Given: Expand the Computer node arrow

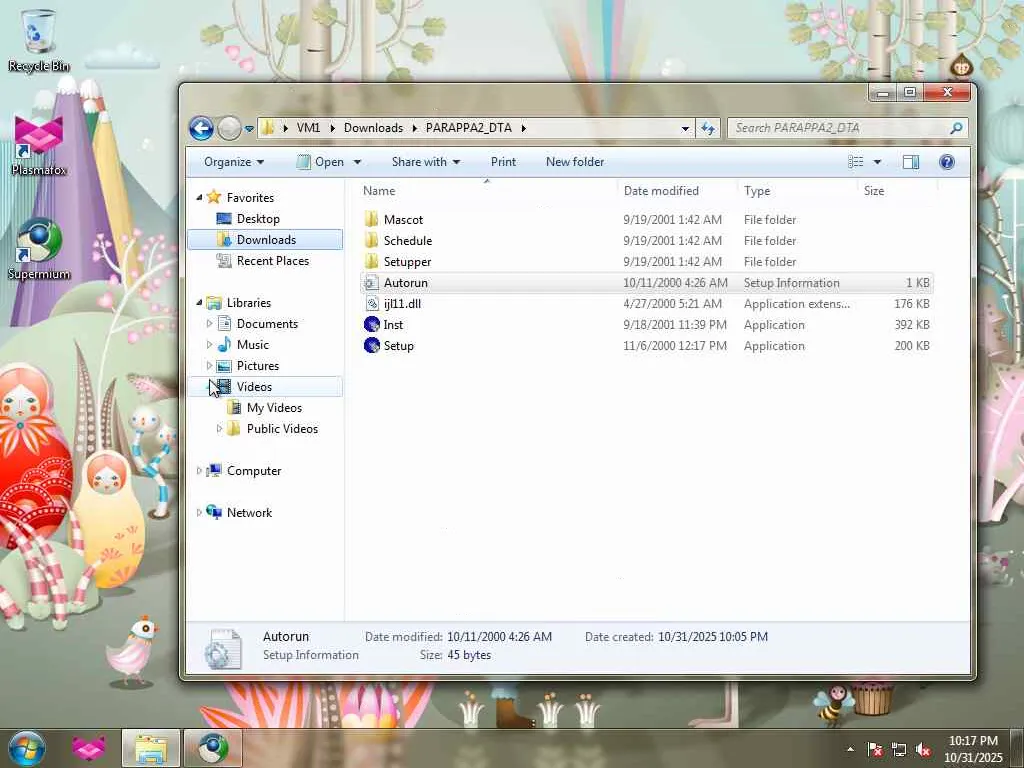Looking at the screenshot, I should click(199, 471).
